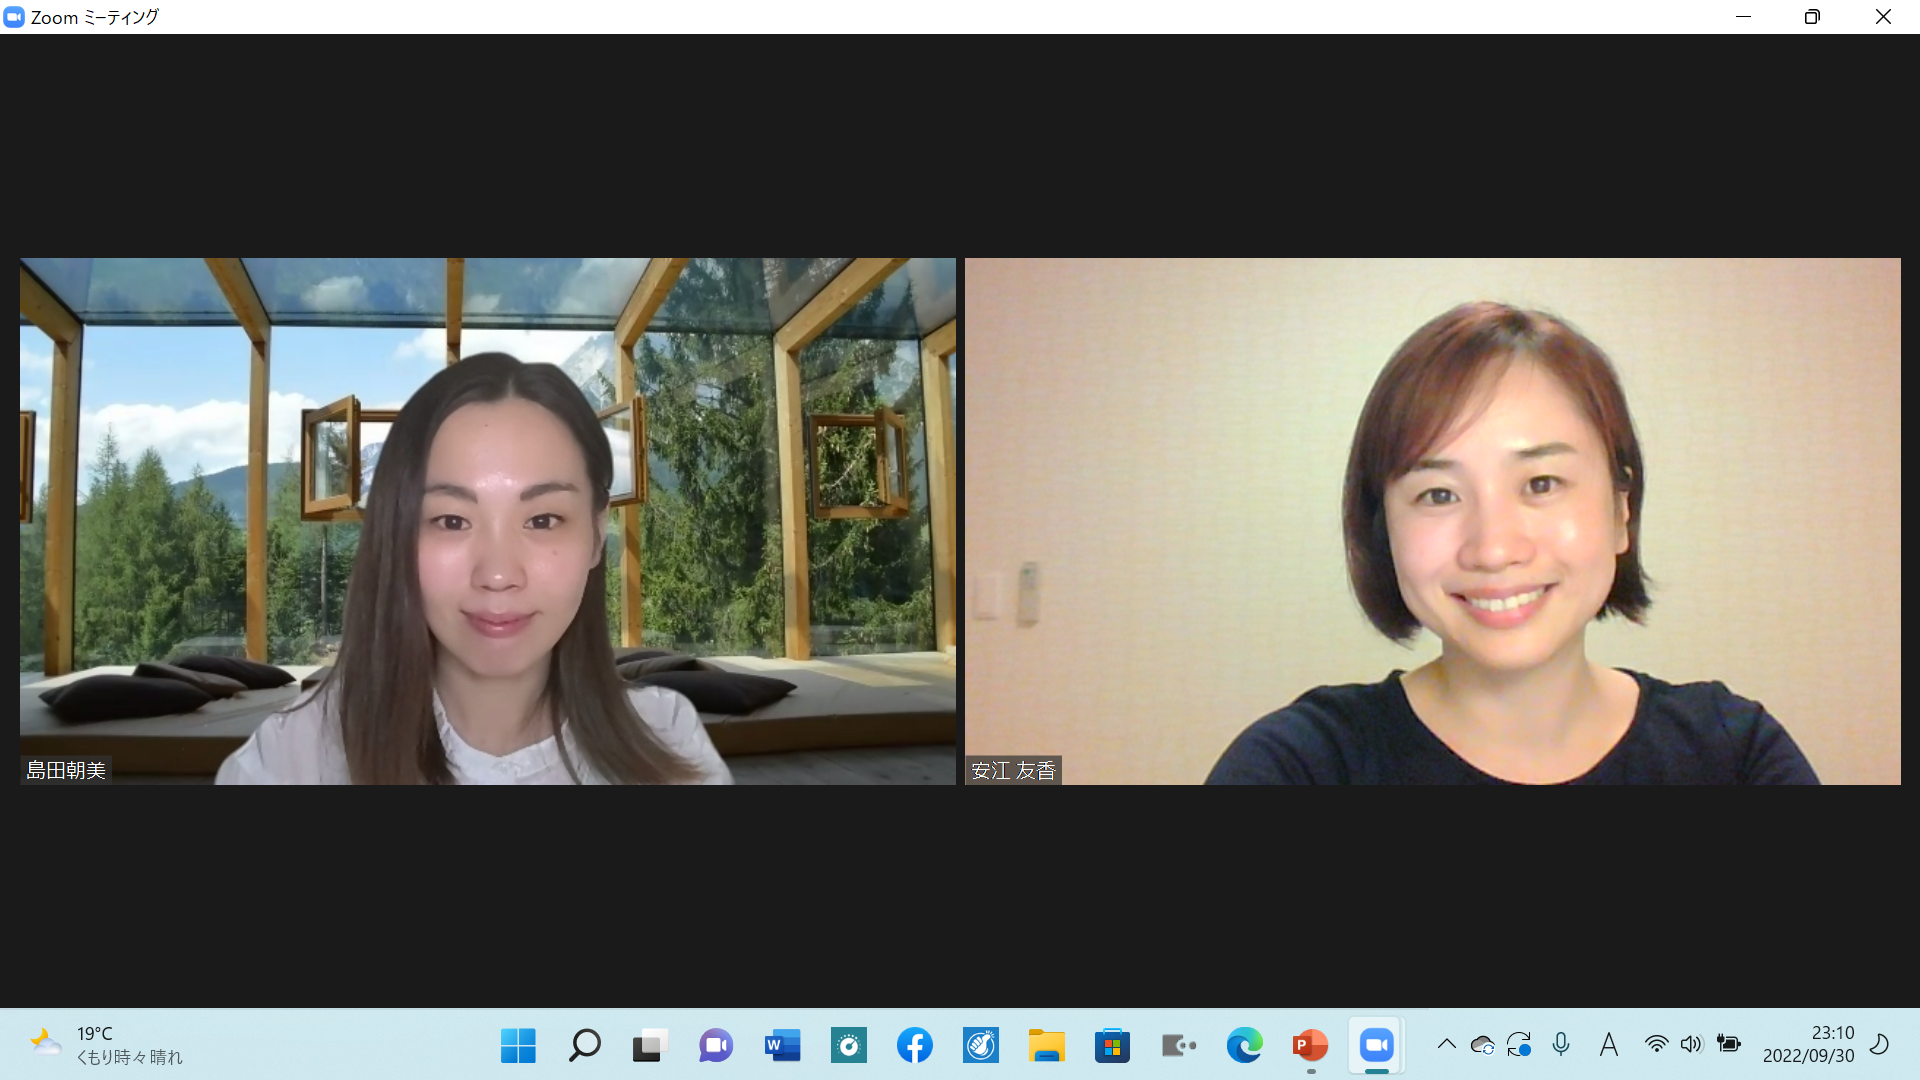Screen dimensions: 1920x1080
Task: Click the battery status tray icon
Action: coord(1728,1044)
